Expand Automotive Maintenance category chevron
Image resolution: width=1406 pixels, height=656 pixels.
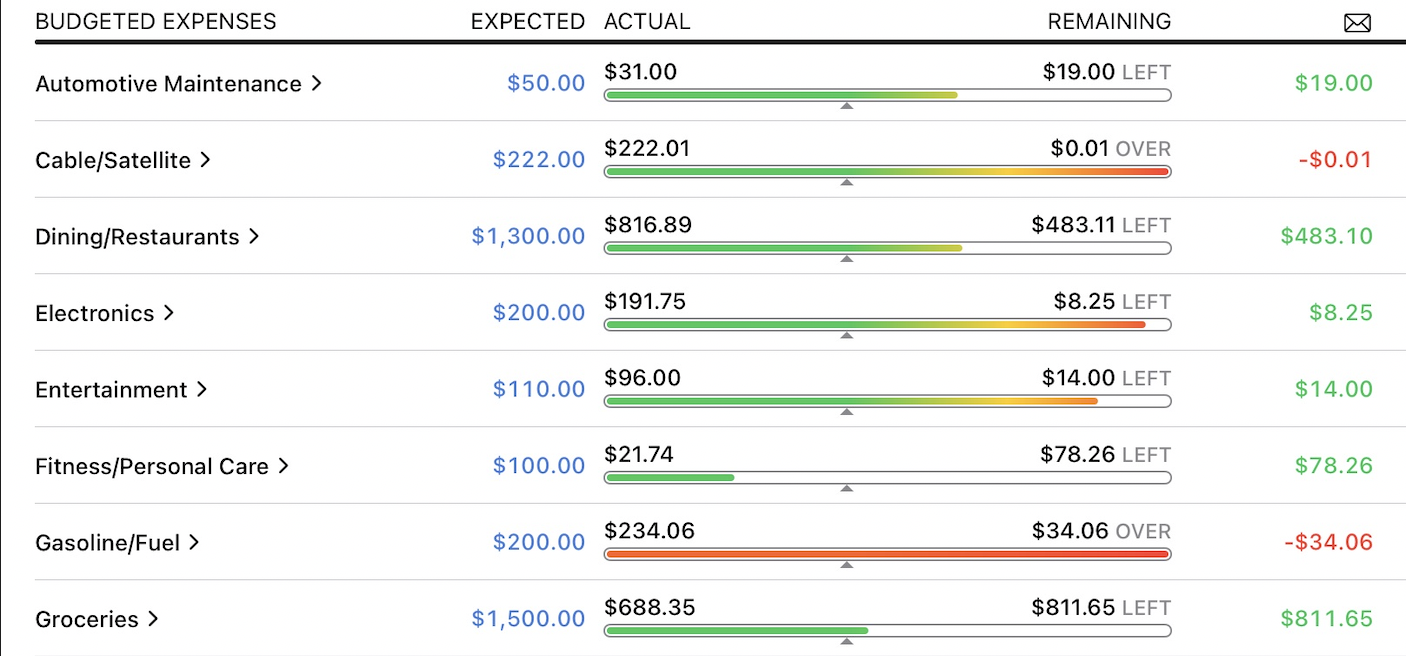[316, 84]
